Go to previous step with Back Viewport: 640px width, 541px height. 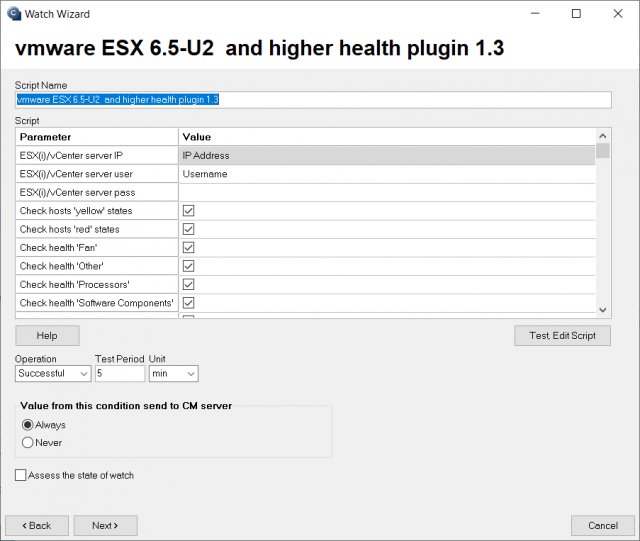(37, 525)
